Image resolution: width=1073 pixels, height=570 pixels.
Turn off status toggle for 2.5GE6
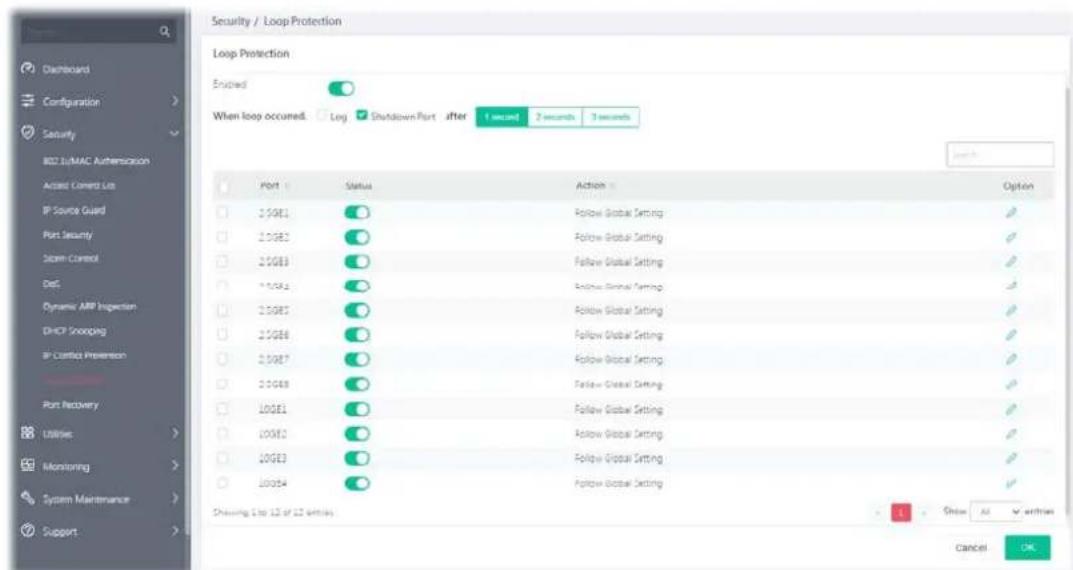(x=357, y=335)
